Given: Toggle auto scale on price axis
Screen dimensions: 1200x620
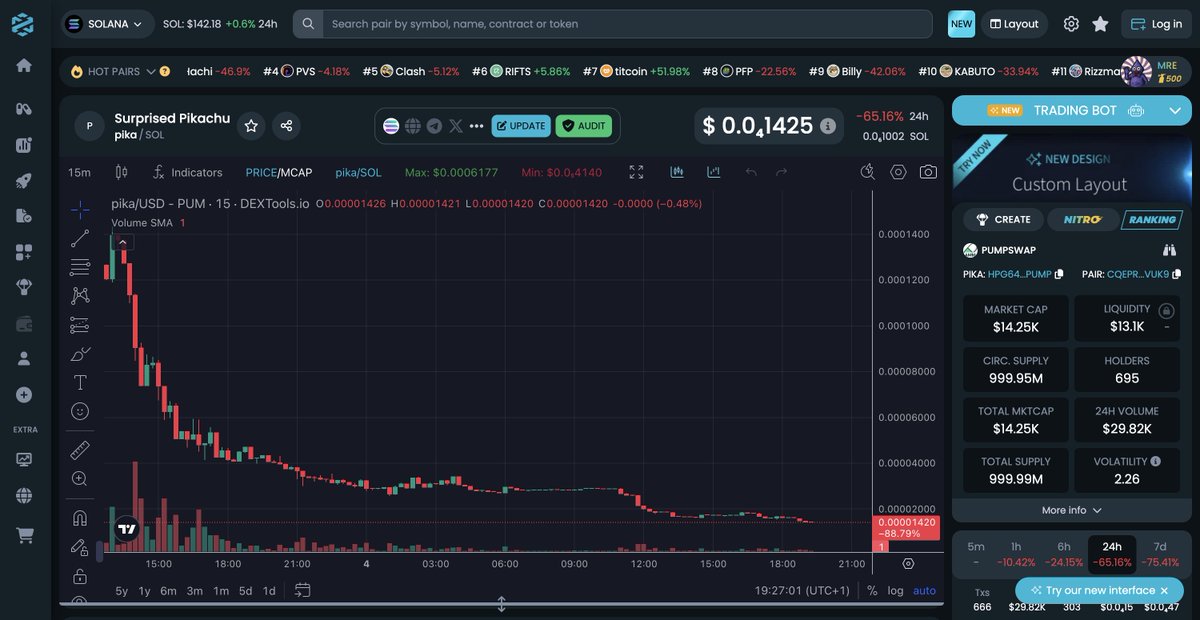Looking at the screenshot, I should tap(925, 590).
